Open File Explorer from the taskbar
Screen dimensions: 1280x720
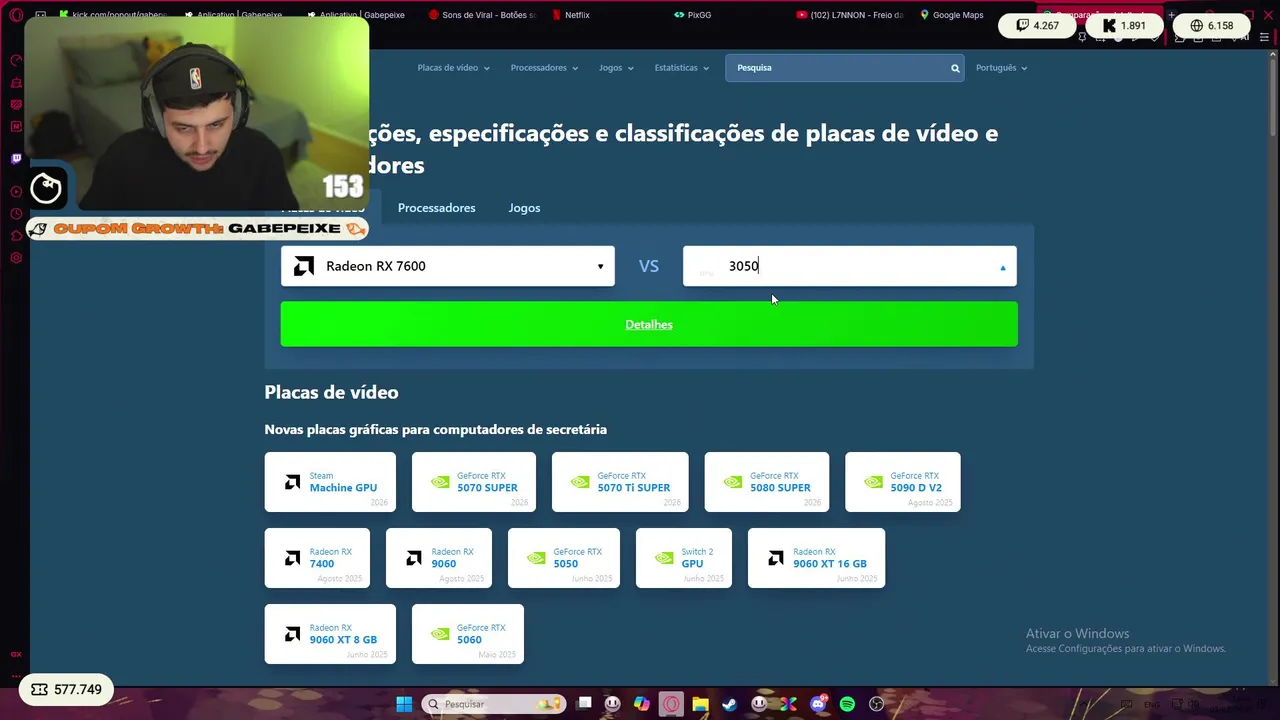point(700,704)
